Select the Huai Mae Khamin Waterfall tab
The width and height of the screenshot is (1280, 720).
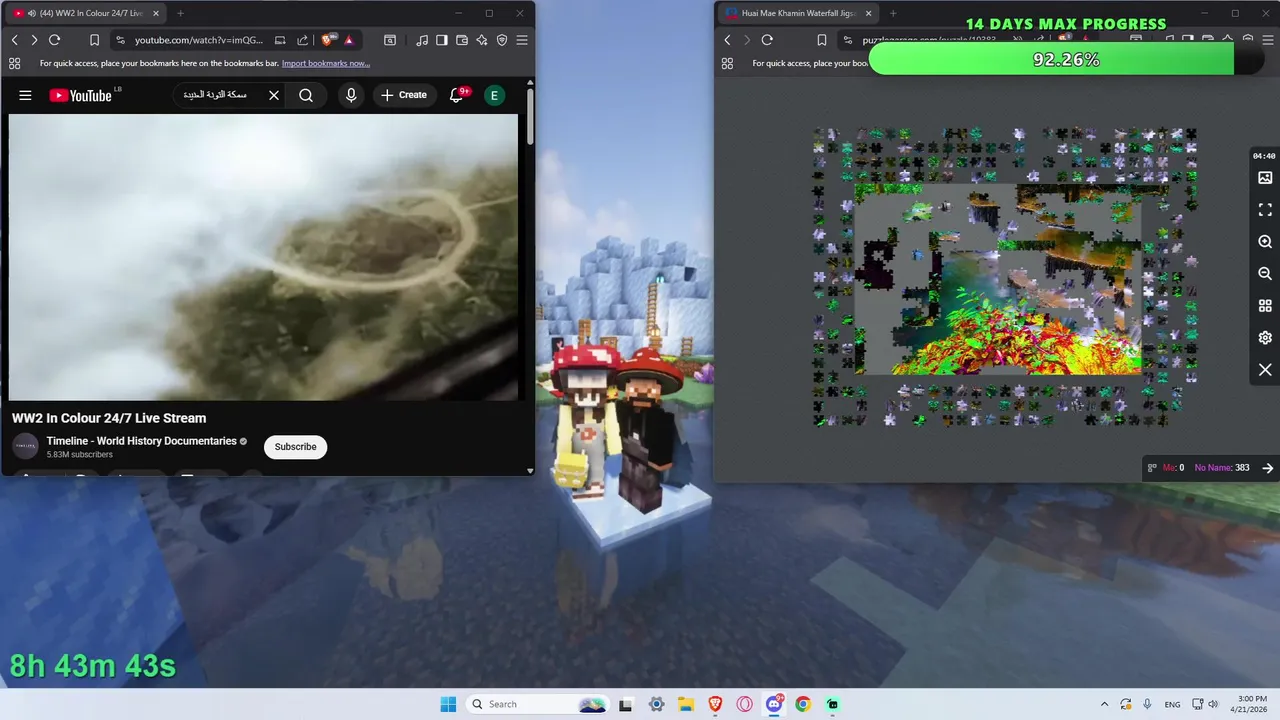coord(796,13)
